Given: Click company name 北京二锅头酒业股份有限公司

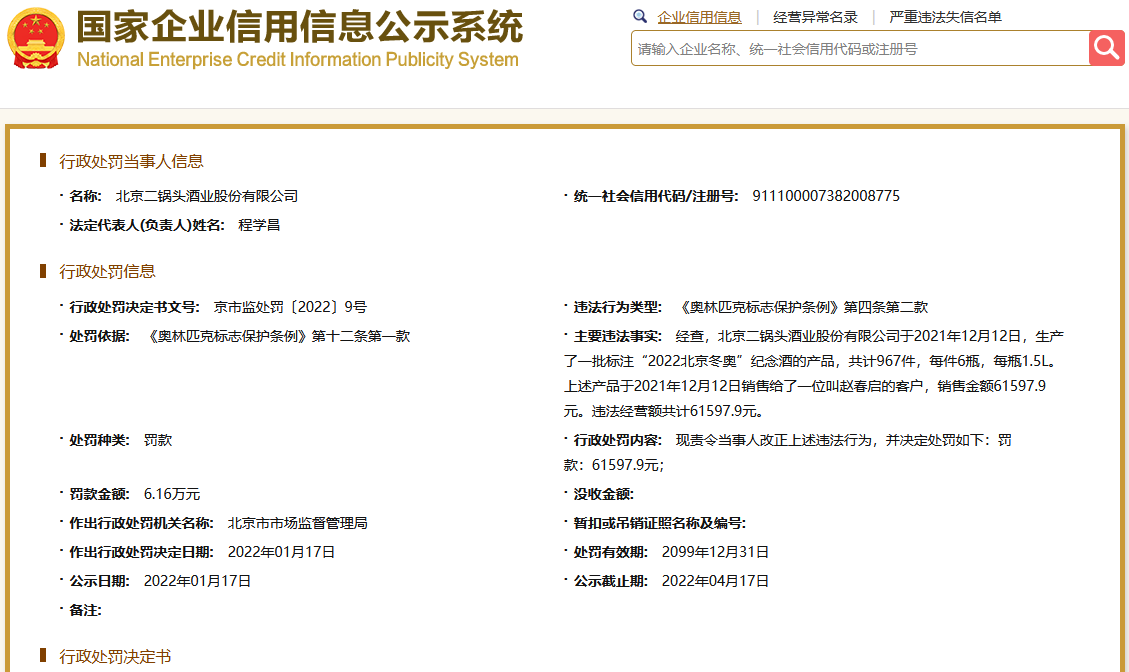Looking at the screenshot, I should click(207, 196).
